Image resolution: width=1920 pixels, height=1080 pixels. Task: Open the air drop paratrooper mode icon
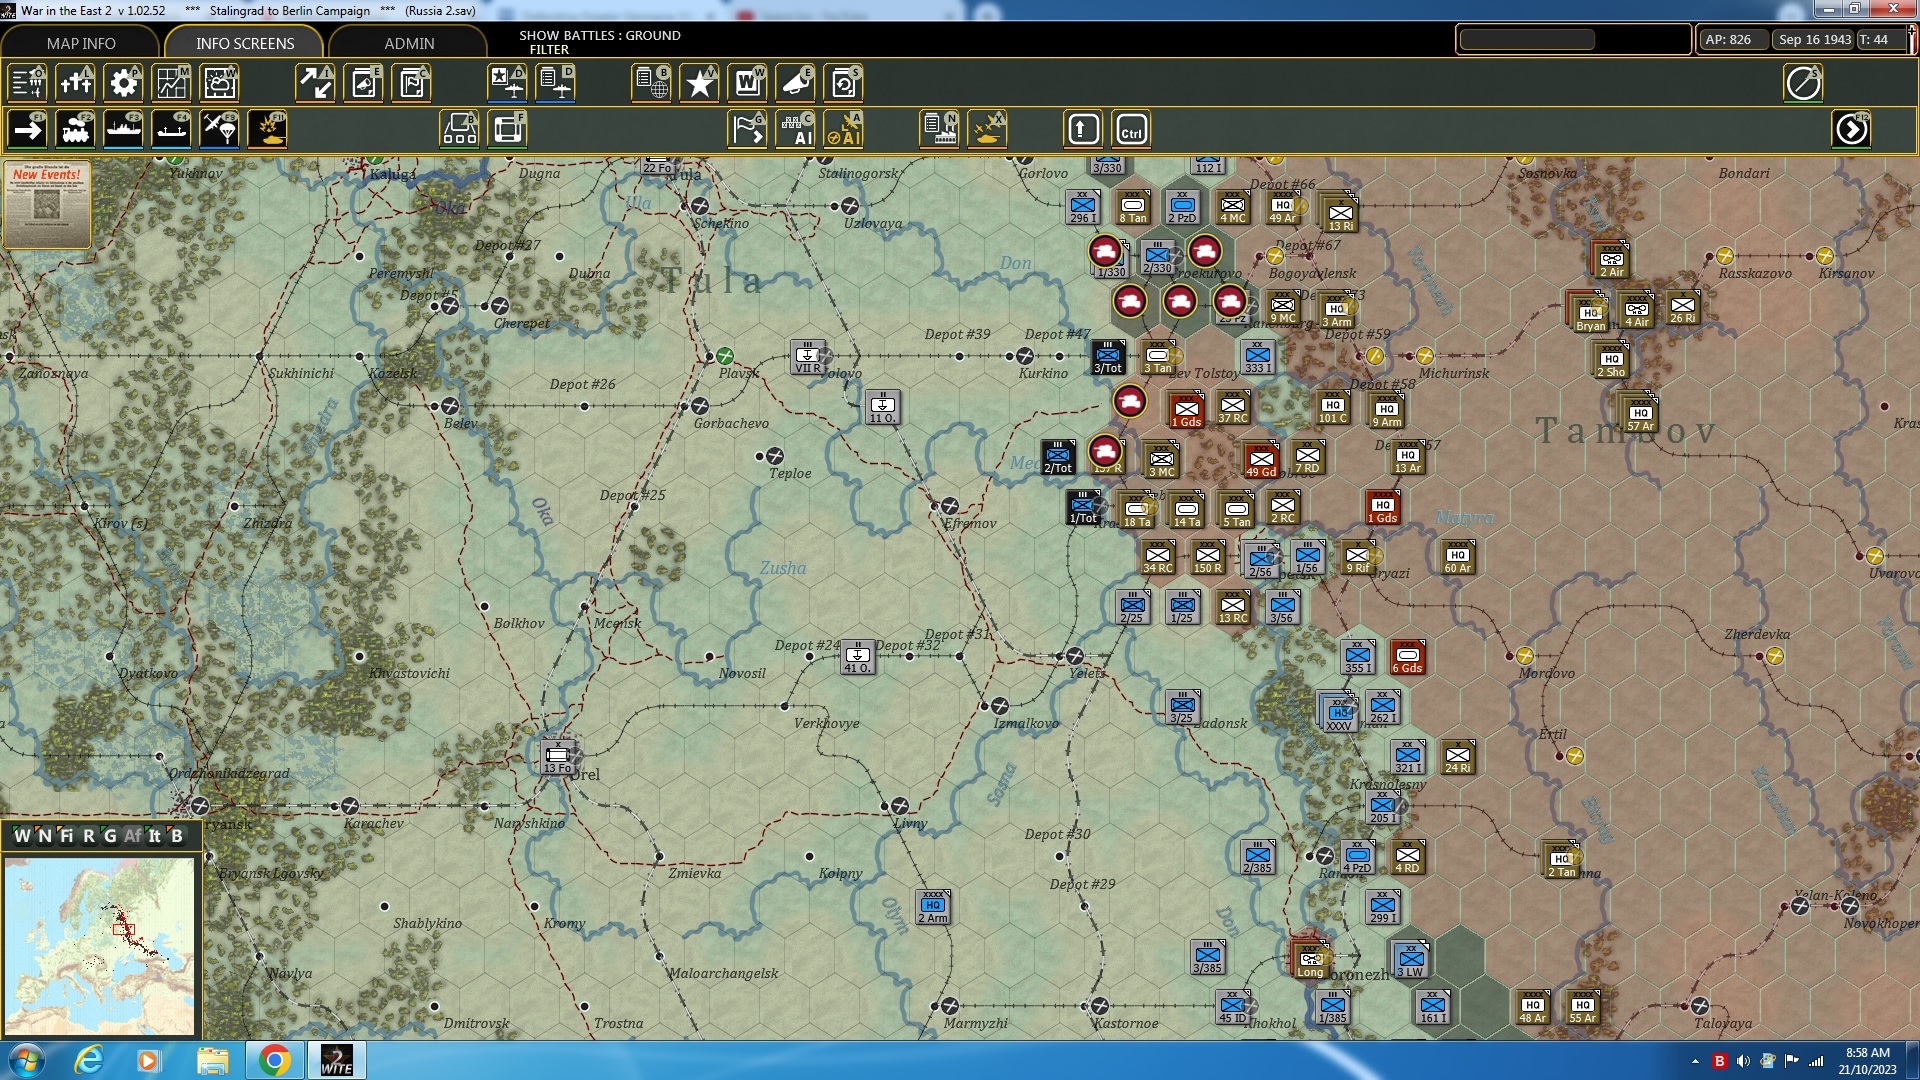[219, 128]
